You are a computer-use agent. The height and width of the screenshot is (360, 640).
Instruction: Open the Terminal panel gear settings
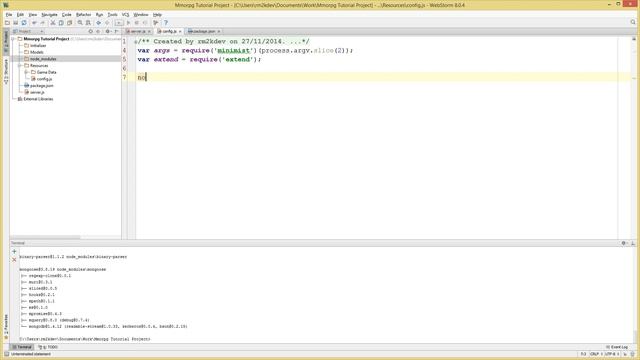point(624,243)
